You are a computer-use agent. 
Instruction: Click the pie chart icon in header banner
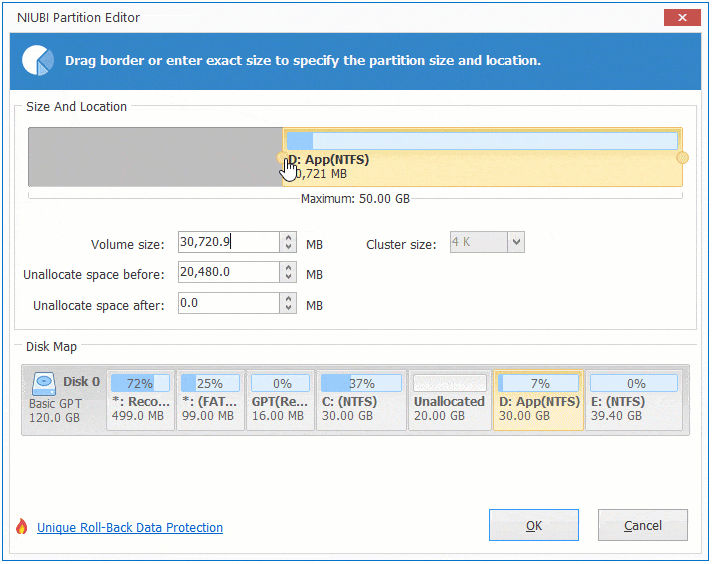click(38, 61)
